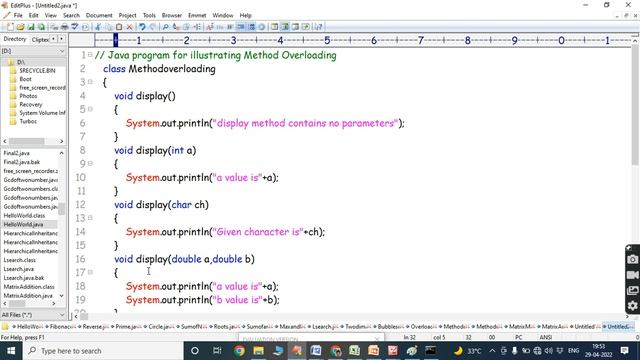Click the editor's vertical scrollbar thumb
Image resolution: width=640 pixels, height=360 pixels.
pyautogui.click(x=635, y=104)
